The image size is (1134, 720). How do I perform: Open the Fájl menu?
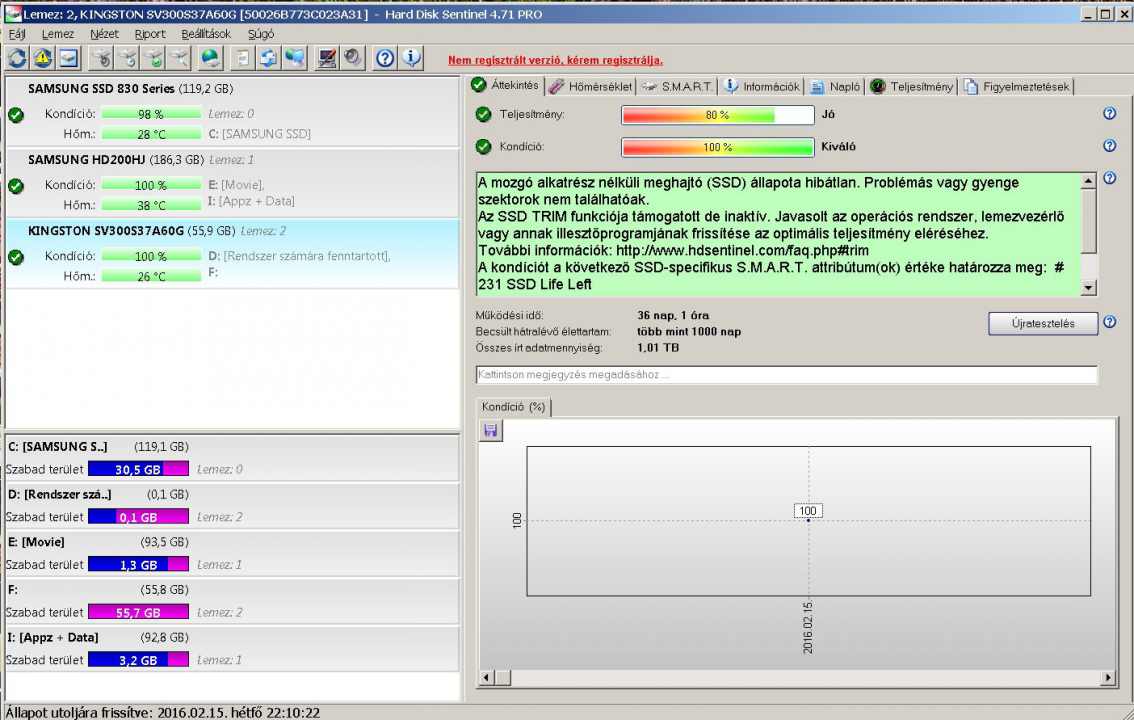pos(17,34)
